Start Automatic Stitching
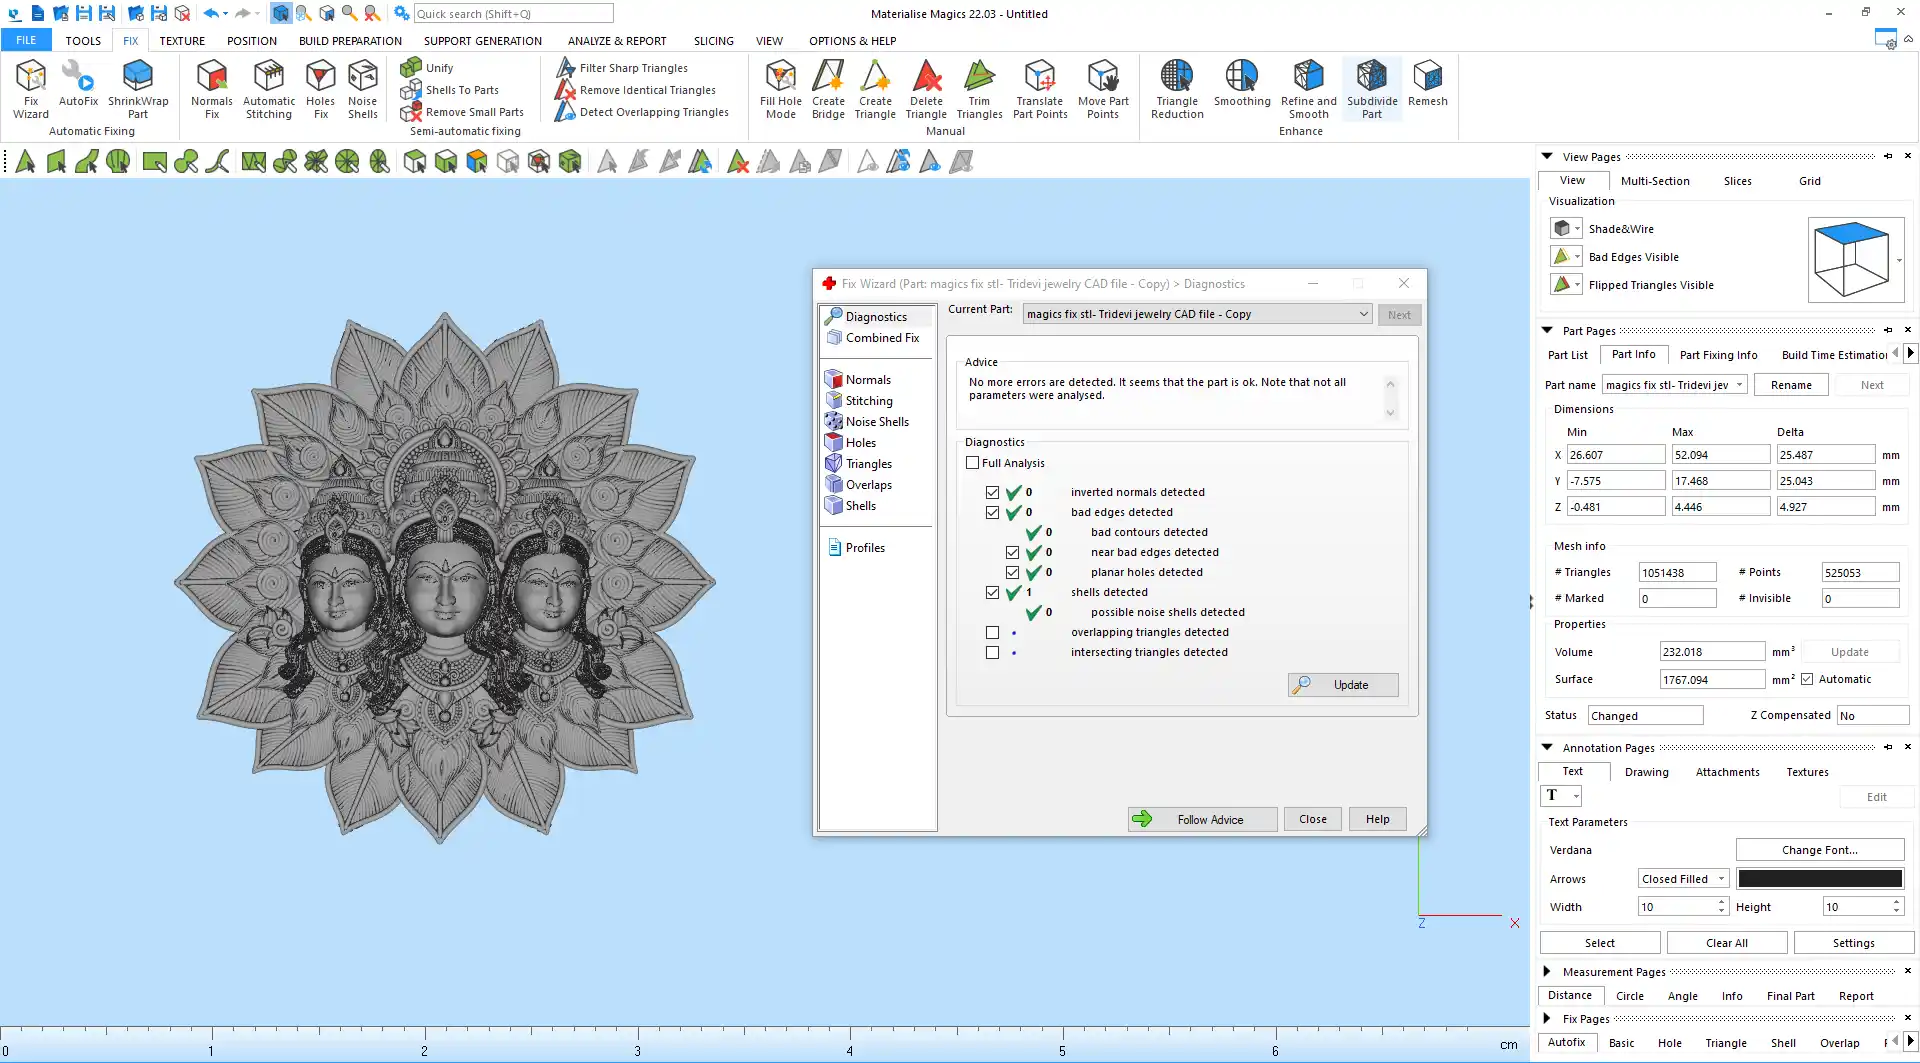 point(269,89)
